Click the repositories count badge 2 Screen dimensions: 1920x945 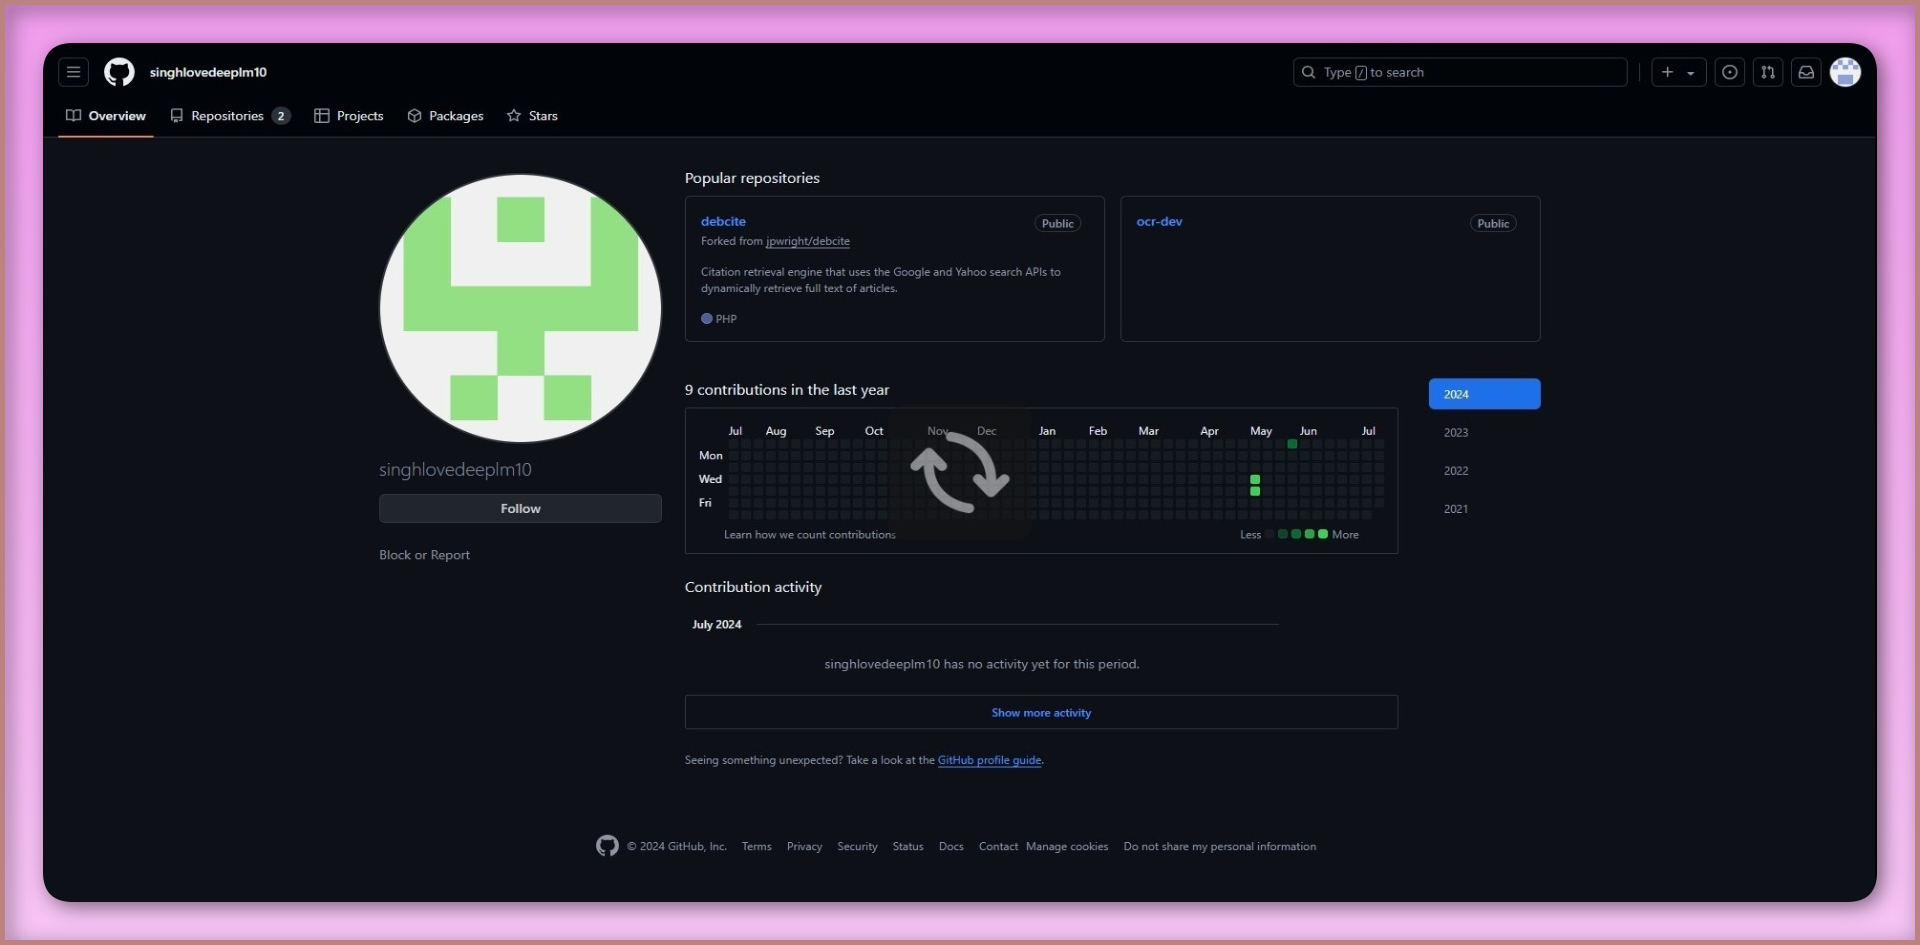(x=281, y=116)
